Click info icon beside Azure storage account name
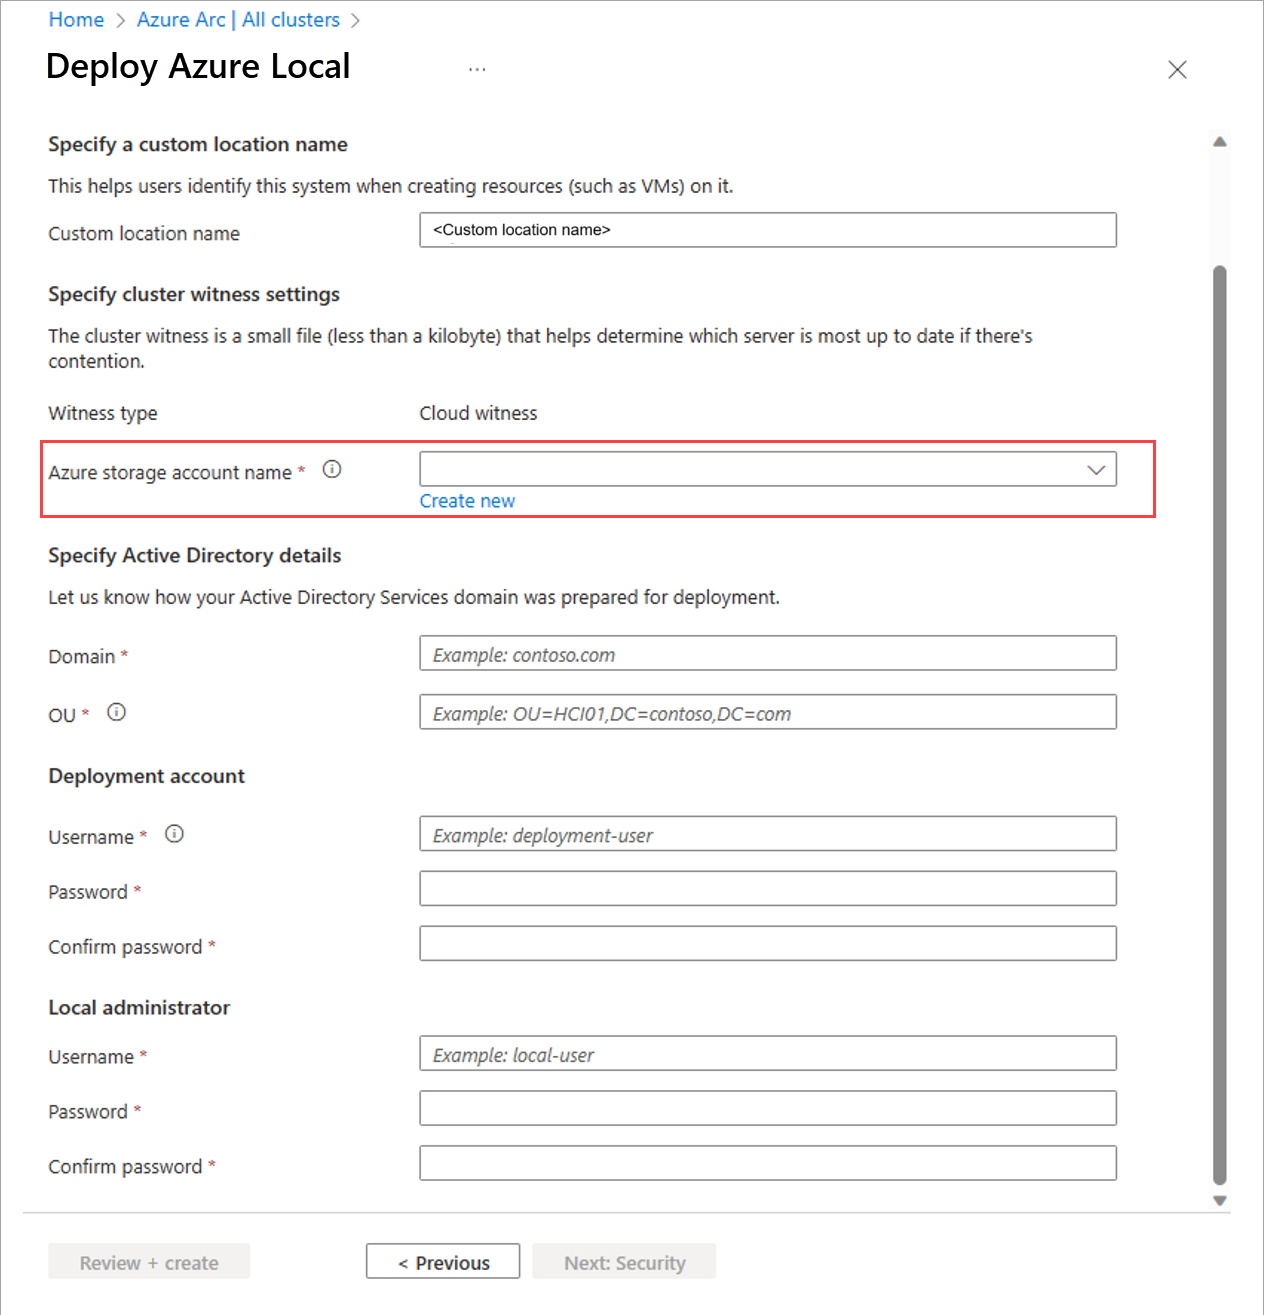The height and width of the screenshot is (1315, 1264). coord(332,470)
